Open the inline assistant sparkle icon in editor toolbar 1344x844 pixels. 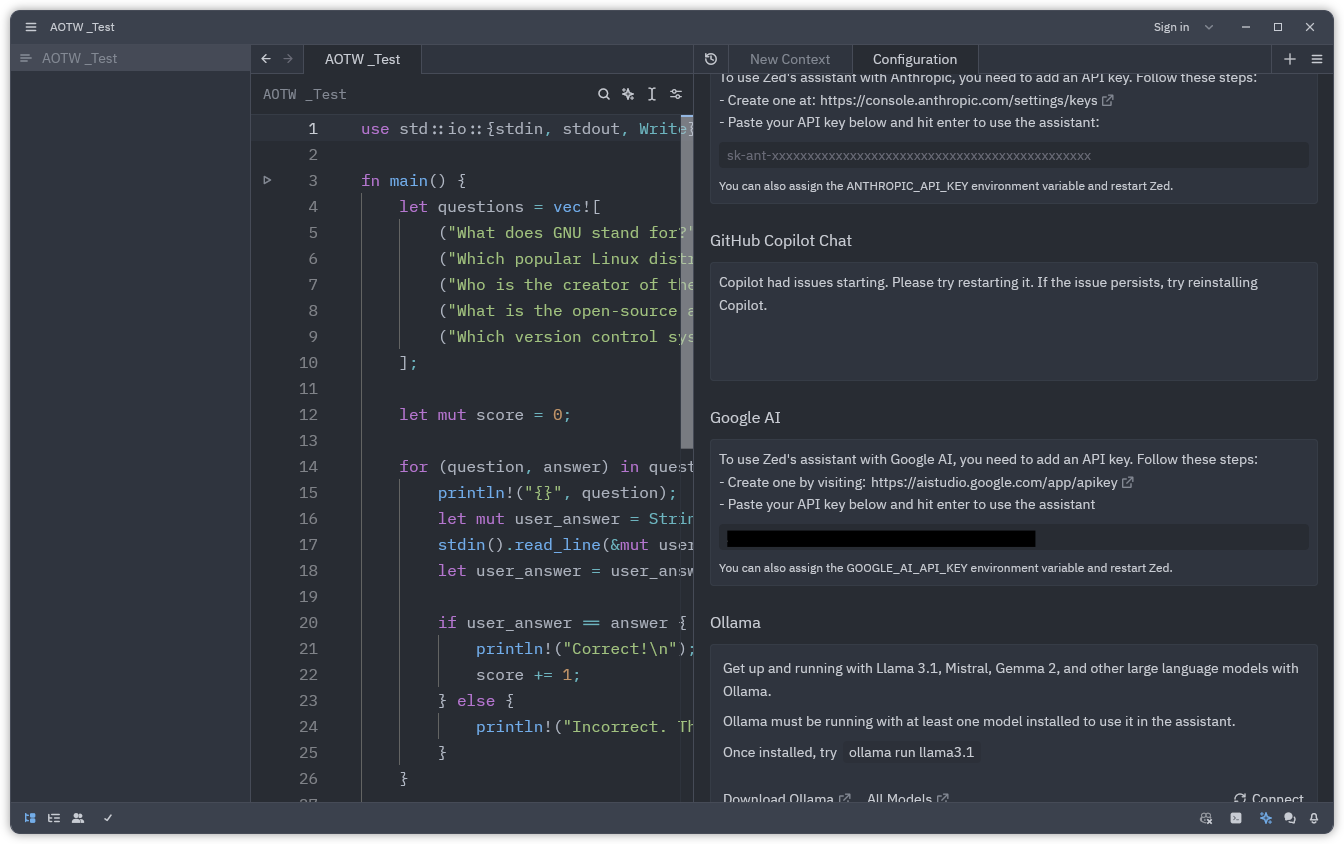[x=627, y=93]
